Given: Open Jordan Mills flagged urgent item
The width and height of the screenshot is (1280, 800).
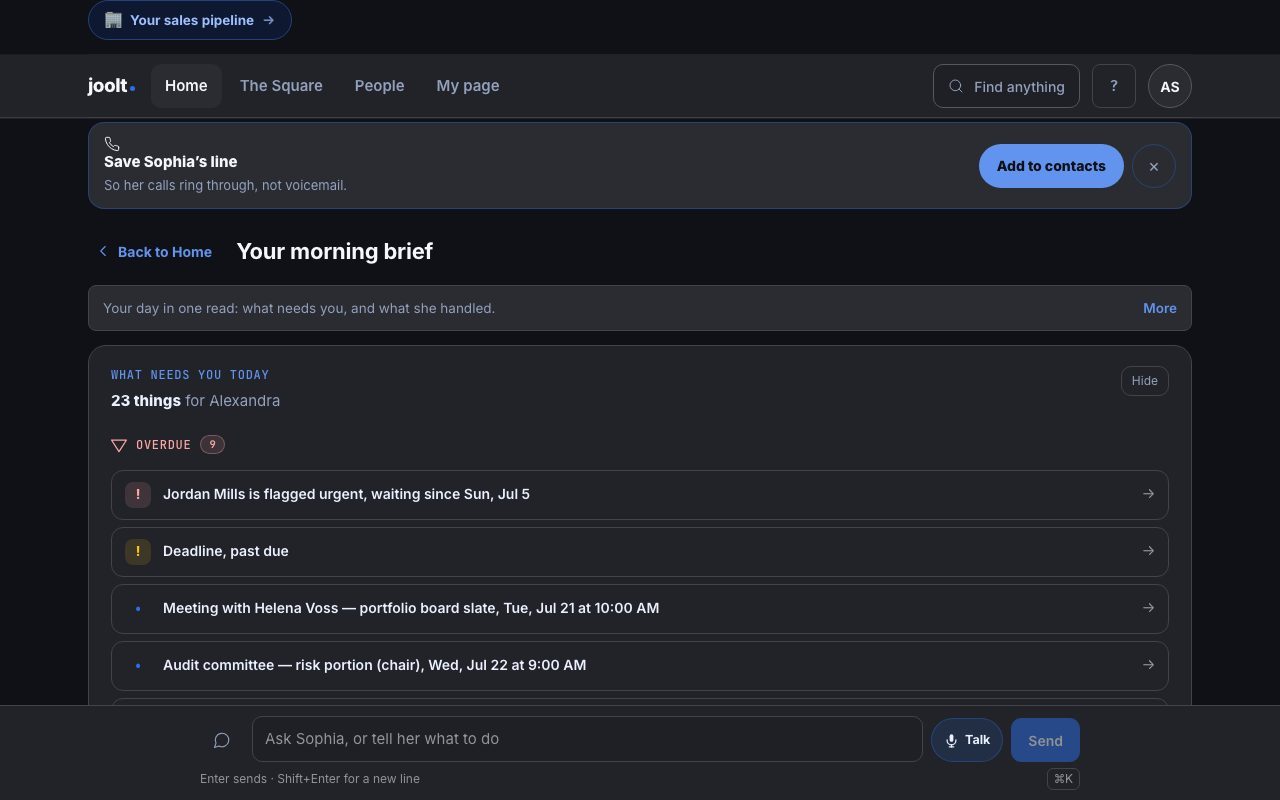Looking at the screenshot, I should point(640,495).
